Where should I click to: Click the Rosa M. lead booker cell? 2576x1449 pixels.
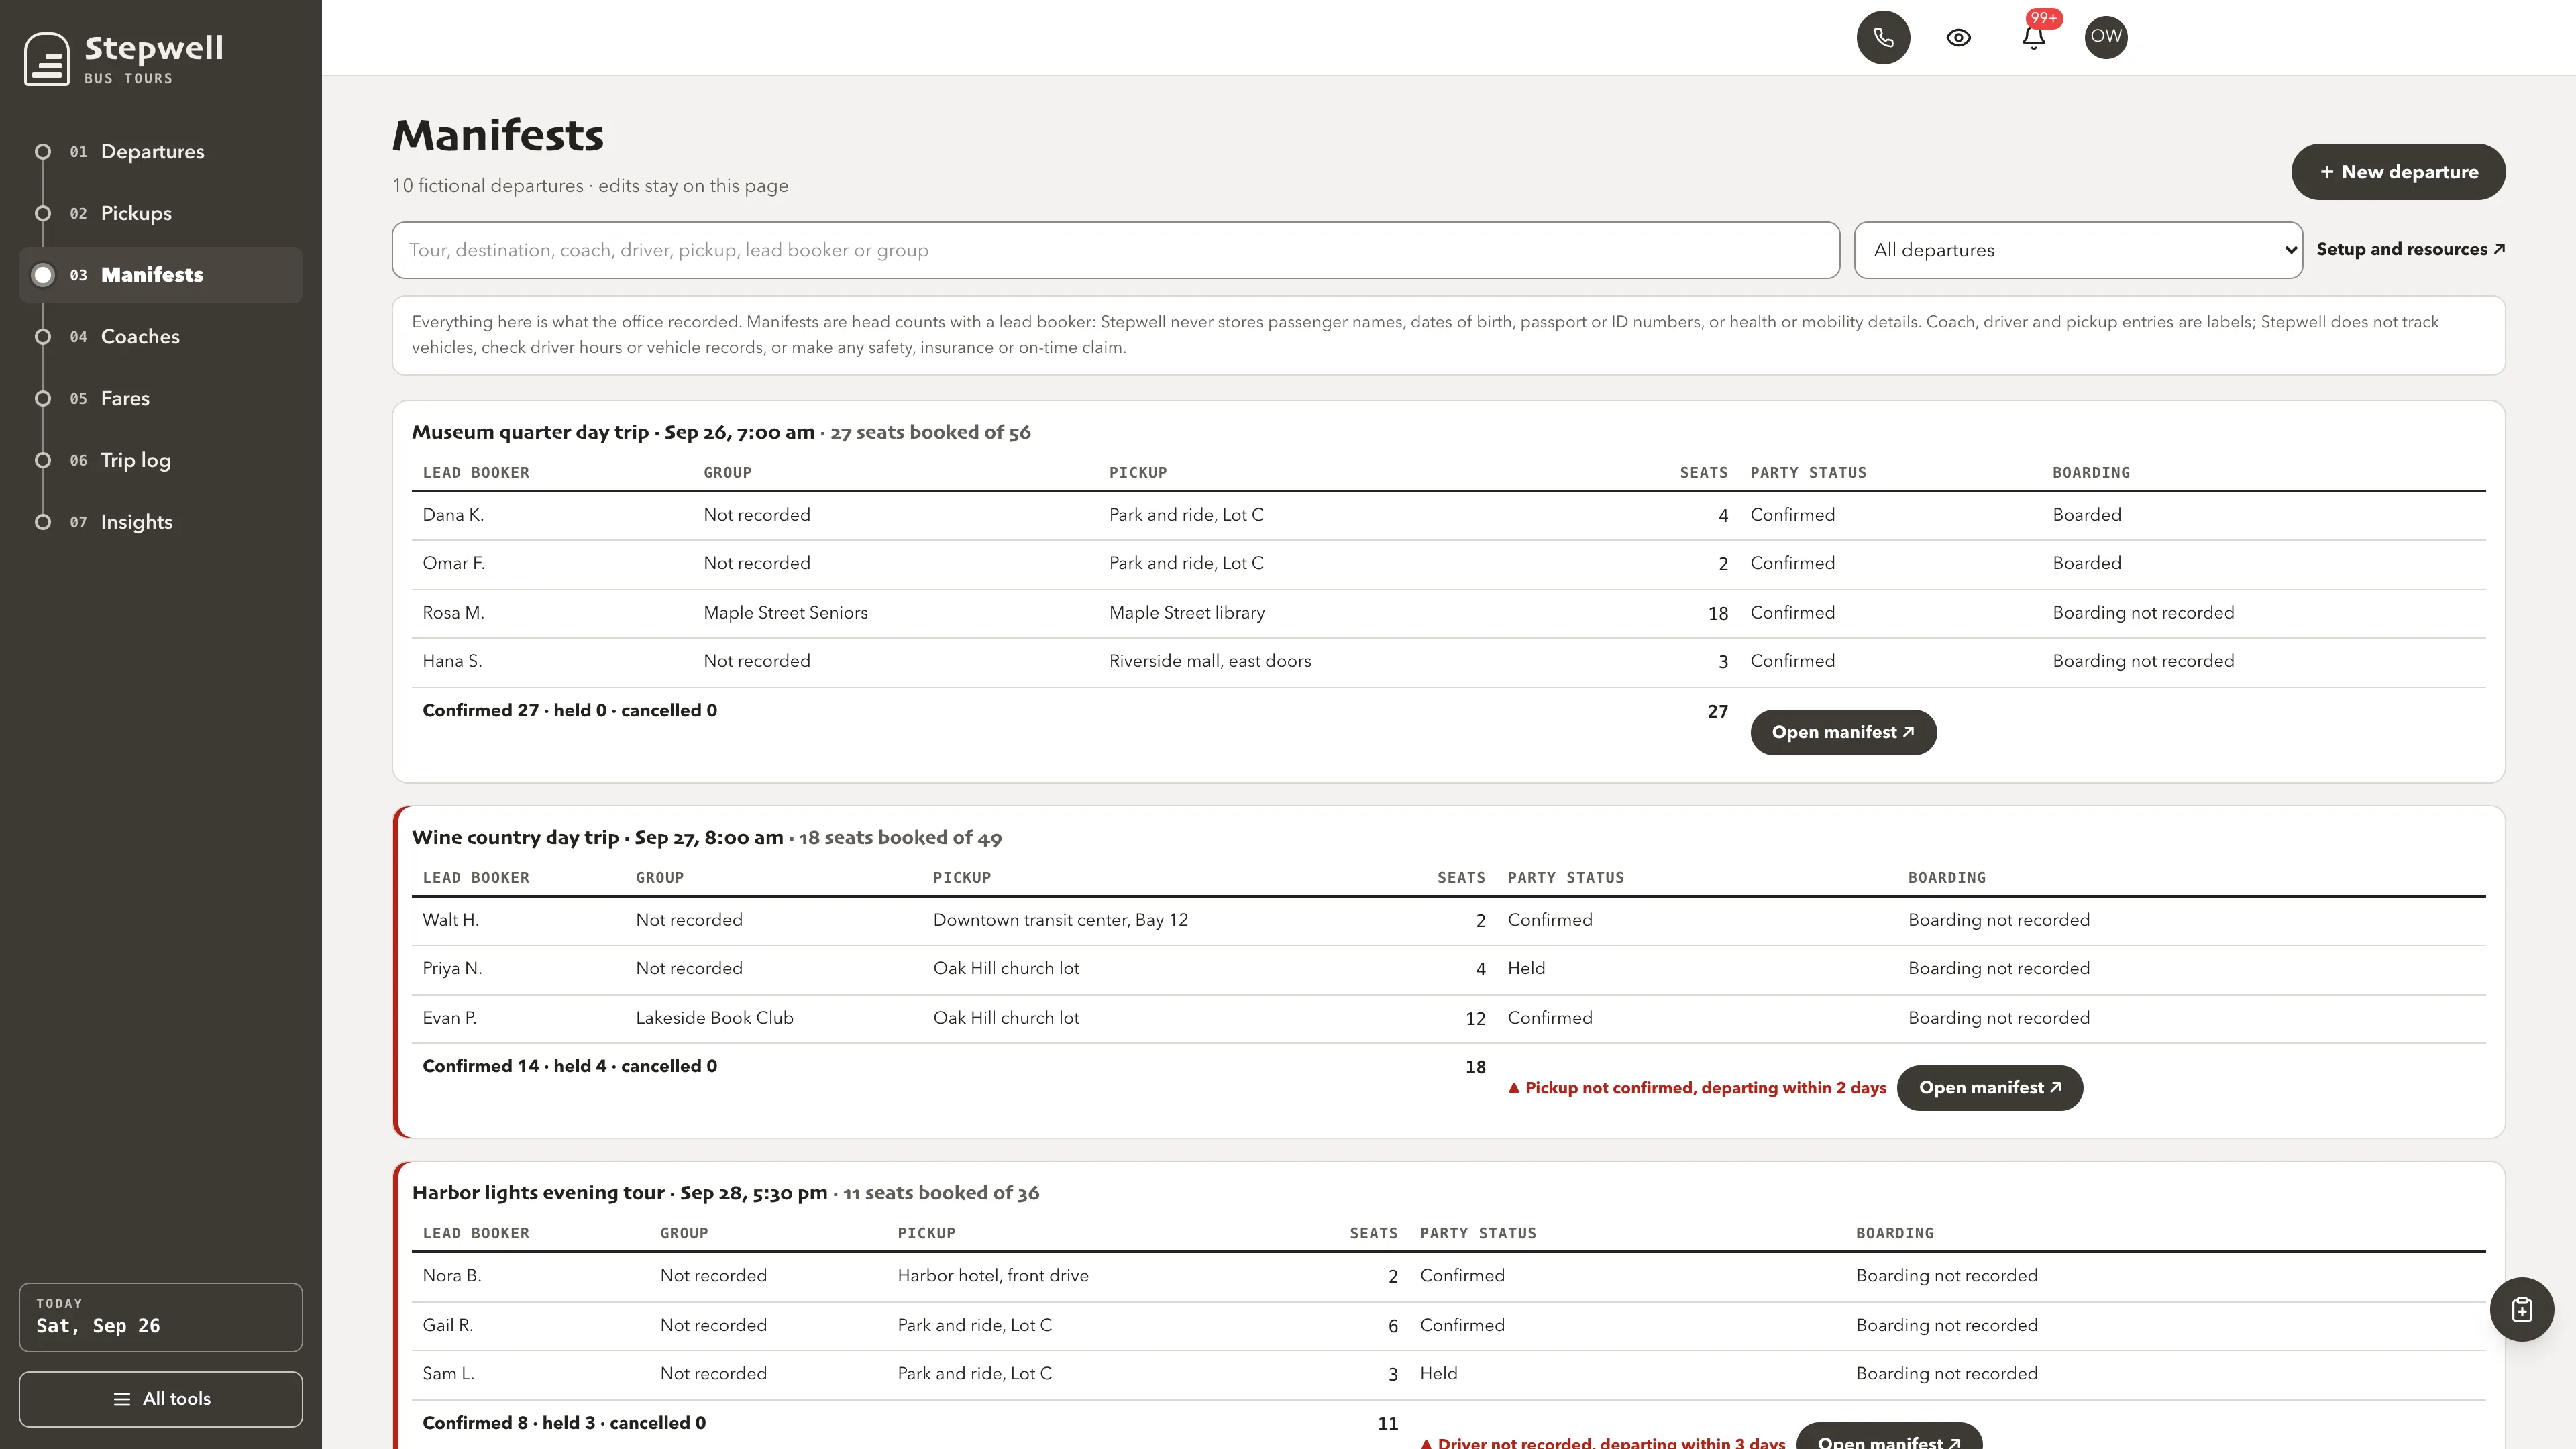[453, 613]
